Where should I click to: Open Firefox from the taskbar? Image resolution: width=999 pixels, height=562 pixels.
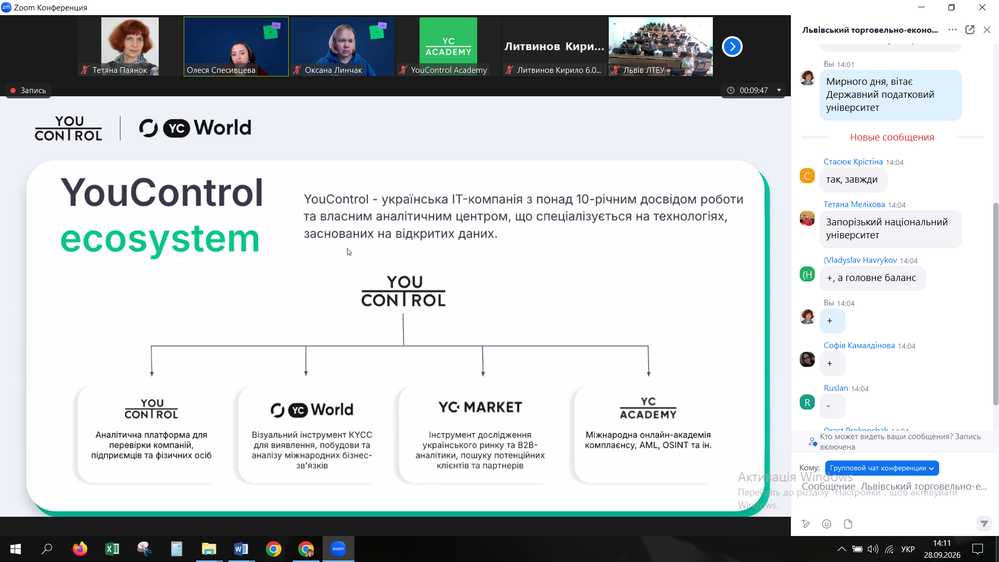[80, 549]
